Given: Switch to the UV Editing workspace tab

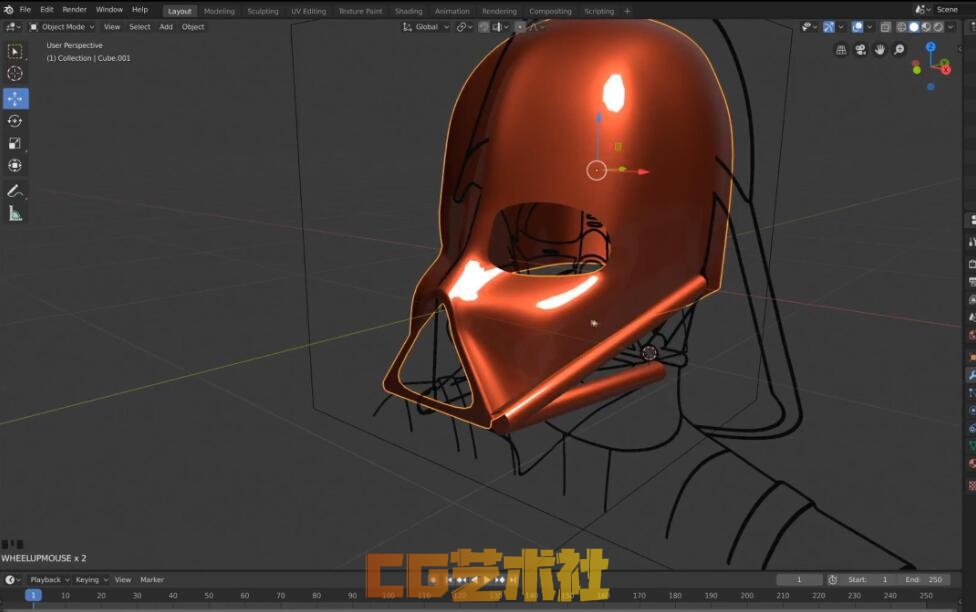Looking at the screenshot, I should [x=308, y=11].
